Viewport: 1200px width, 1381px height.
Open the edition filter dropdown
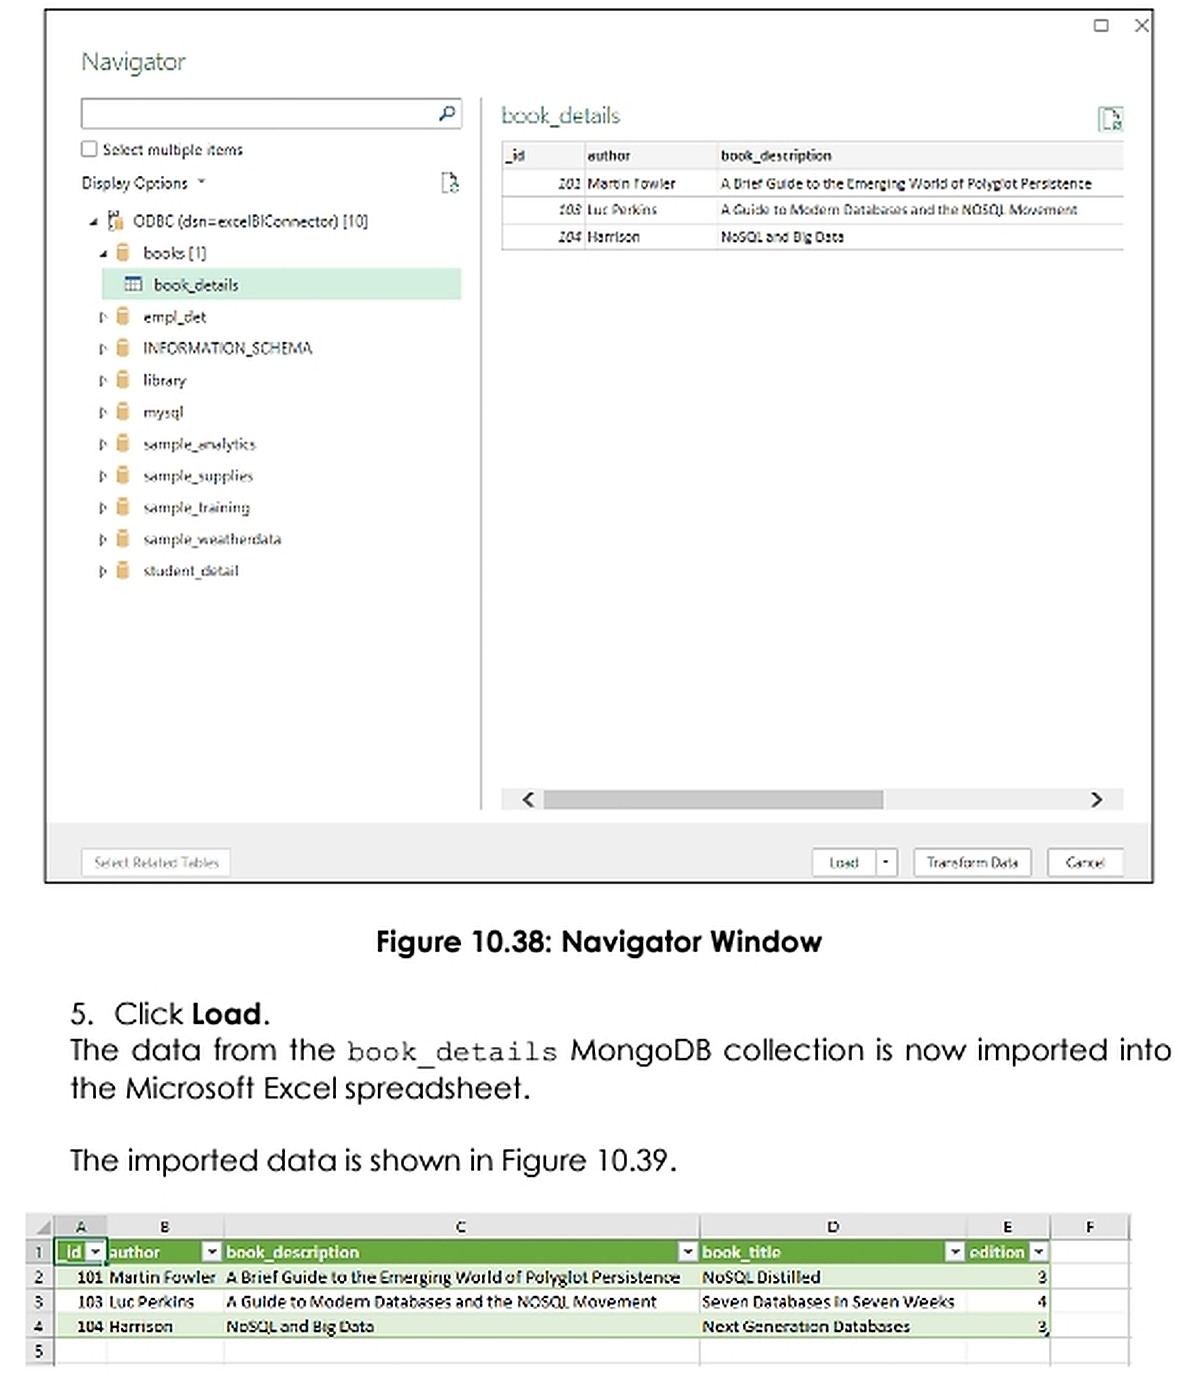coord(1039,1252)
